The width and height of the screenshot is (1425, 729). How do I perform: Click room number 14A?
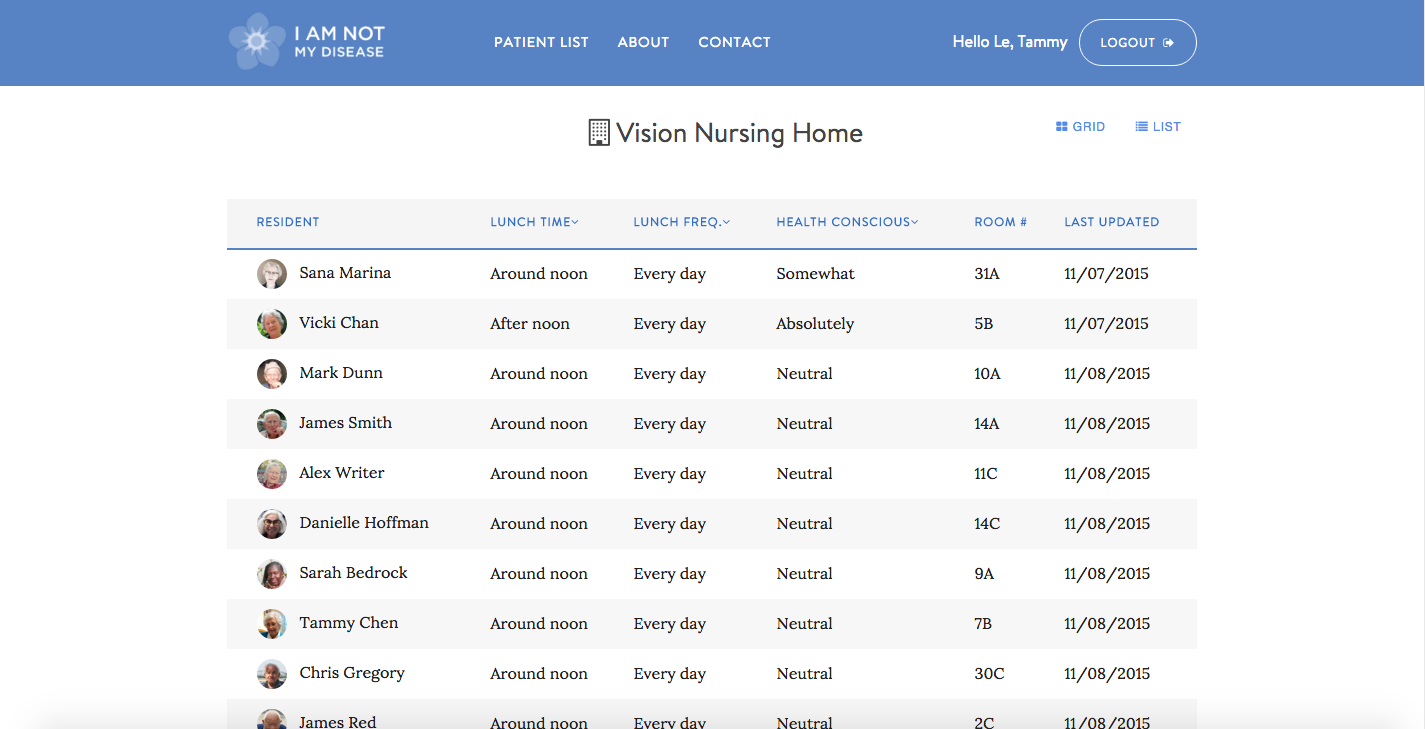coord(987,424)
